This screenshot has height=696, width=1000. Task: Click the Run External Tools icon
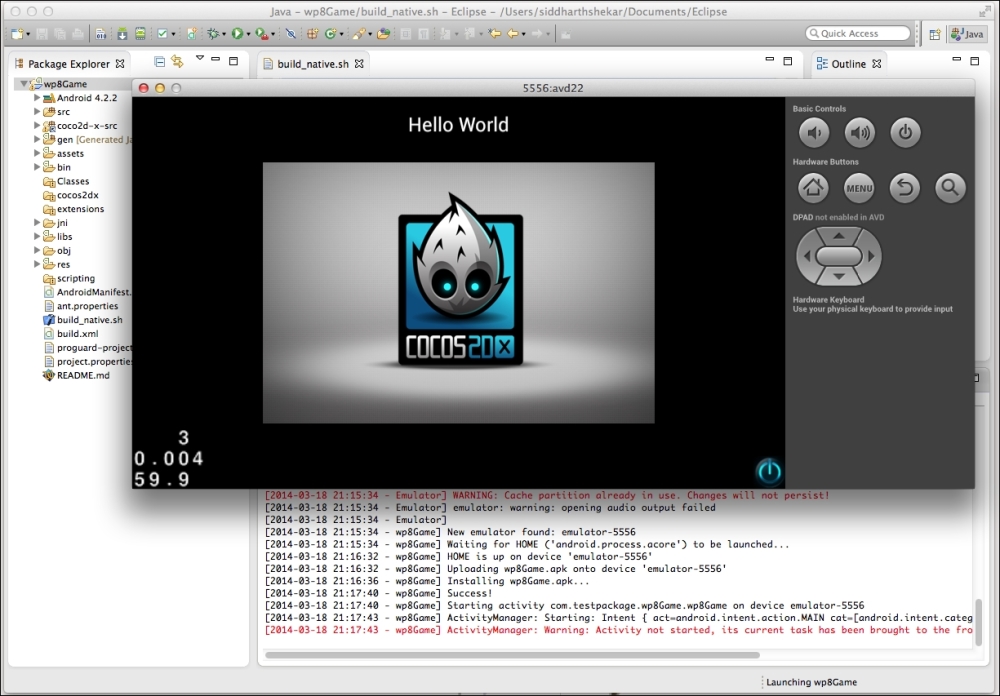(x=261, y=34)
